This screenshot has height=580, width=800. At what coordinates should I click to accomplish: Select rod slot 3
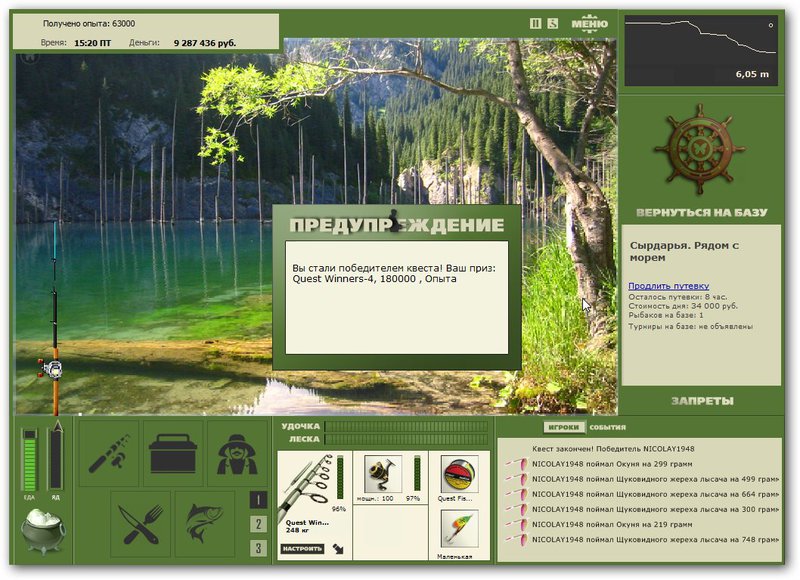click(258, 548)
